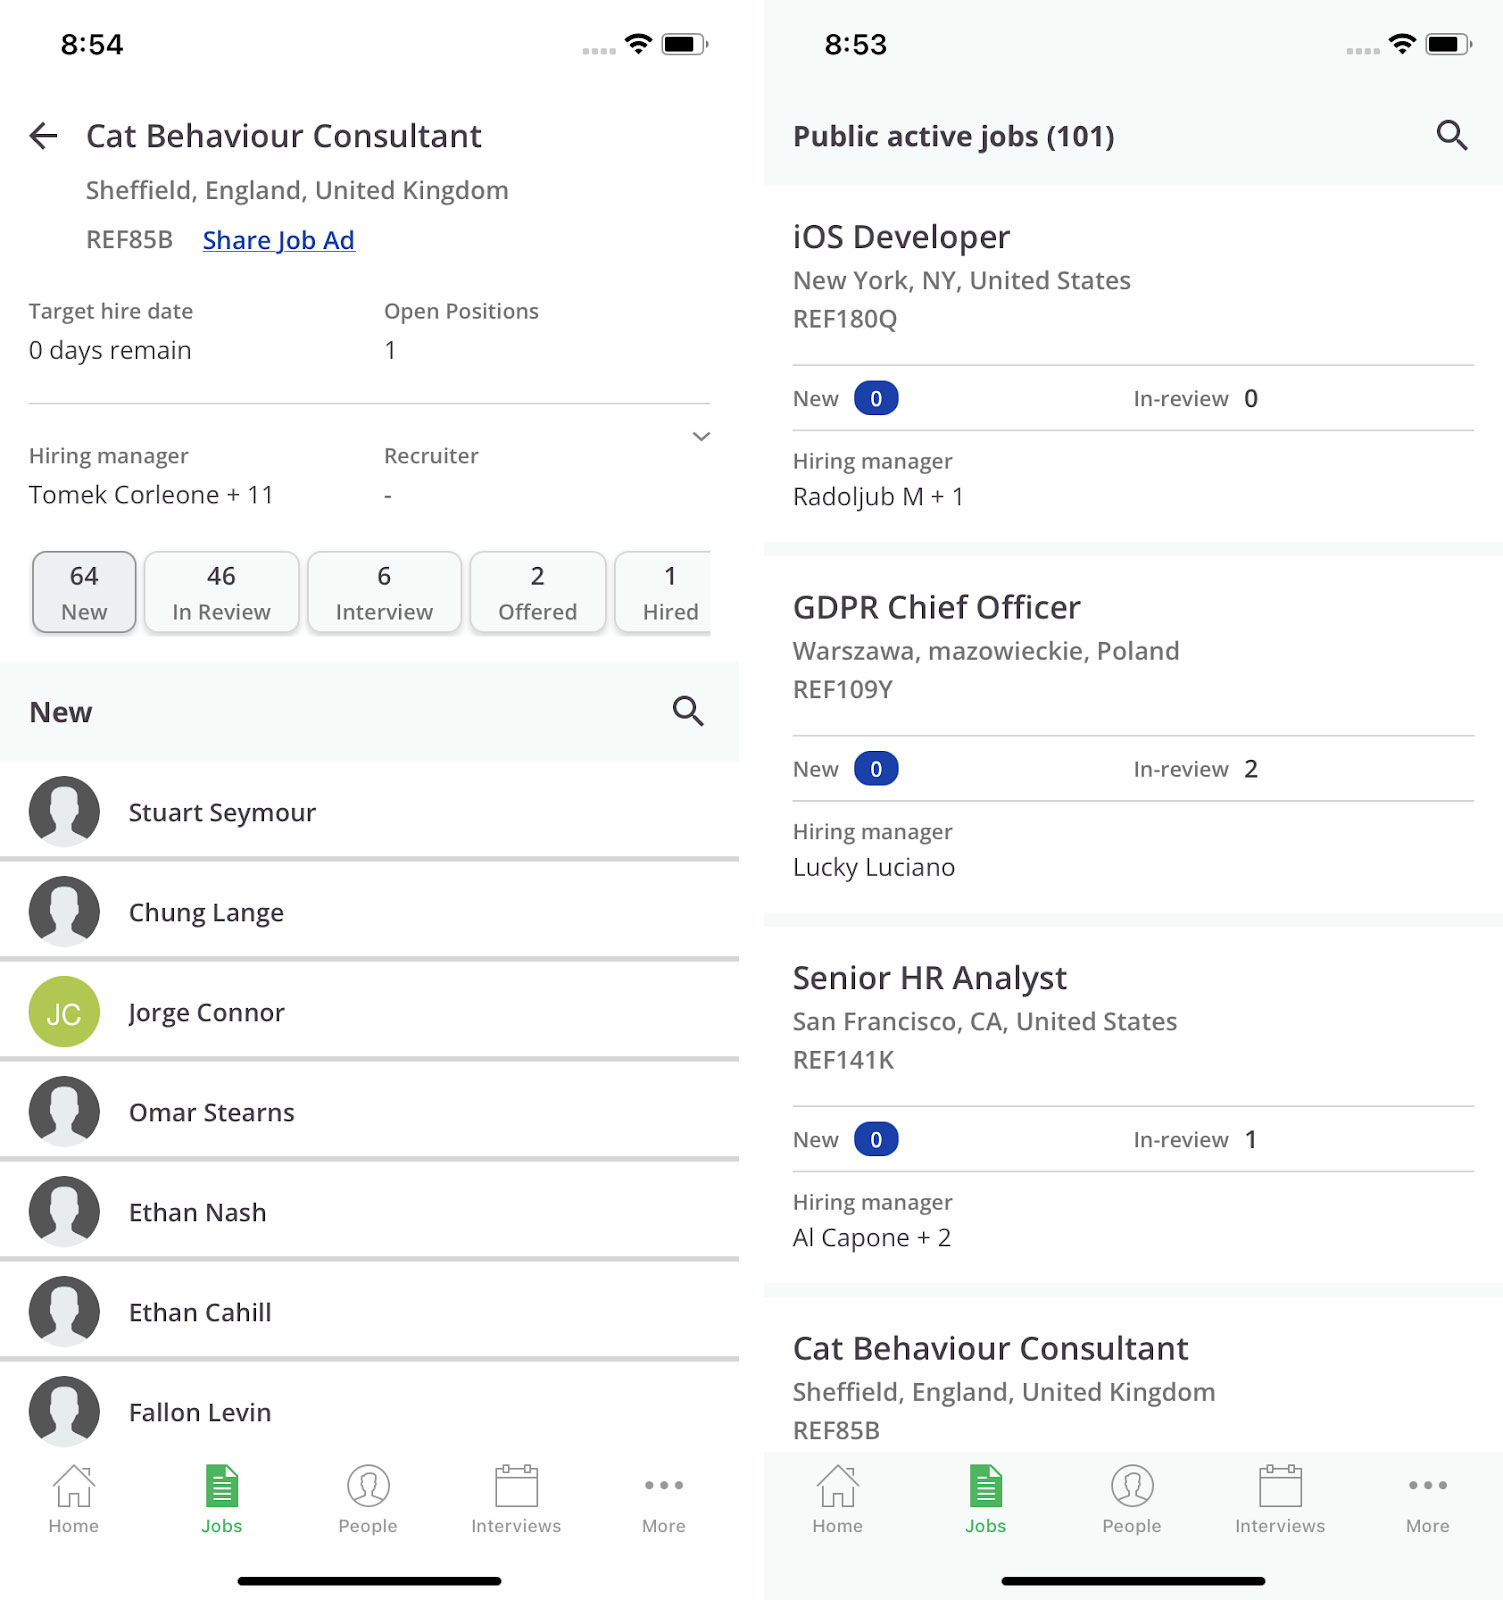Tap search icon in Public active jobs header
Image resolution: width=1503 pixels, height=1600 pixels.
[1451, 135]
